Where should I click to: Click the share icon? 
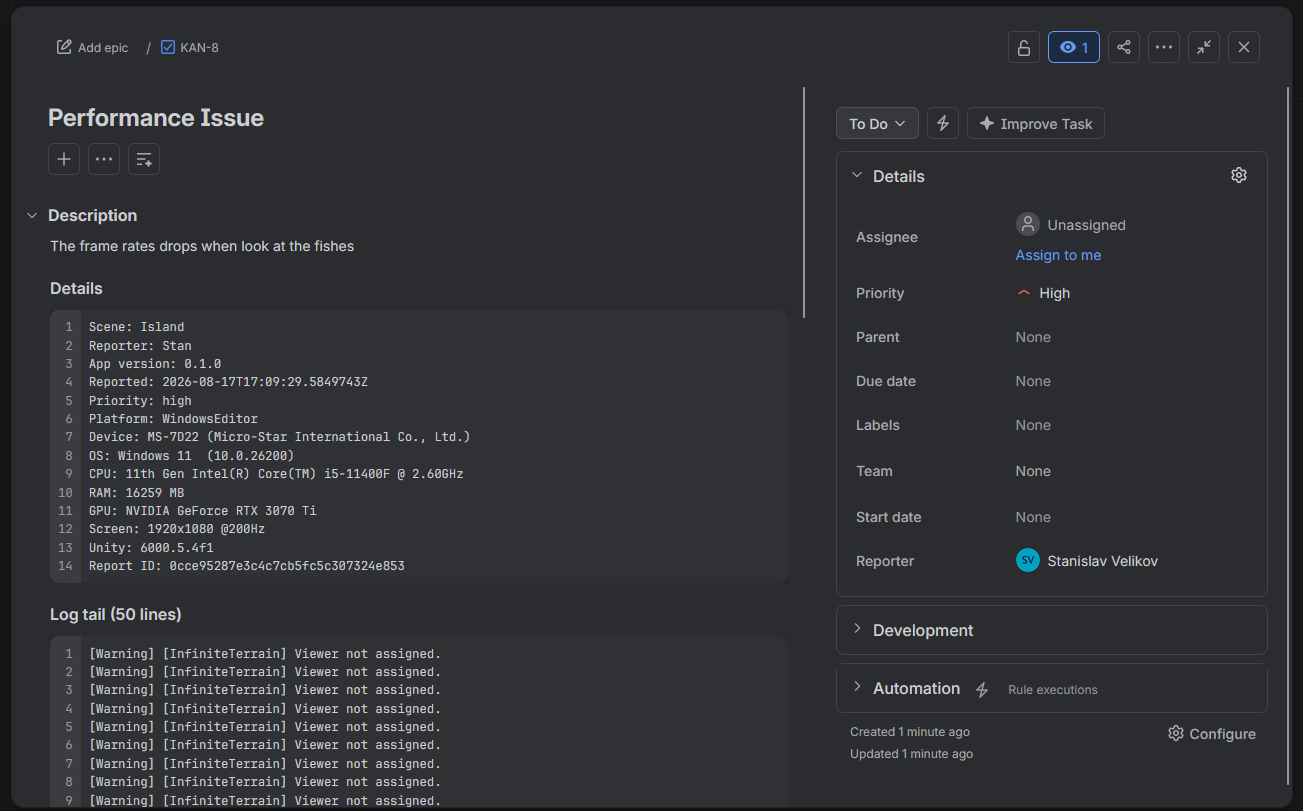coord(1124,47)
